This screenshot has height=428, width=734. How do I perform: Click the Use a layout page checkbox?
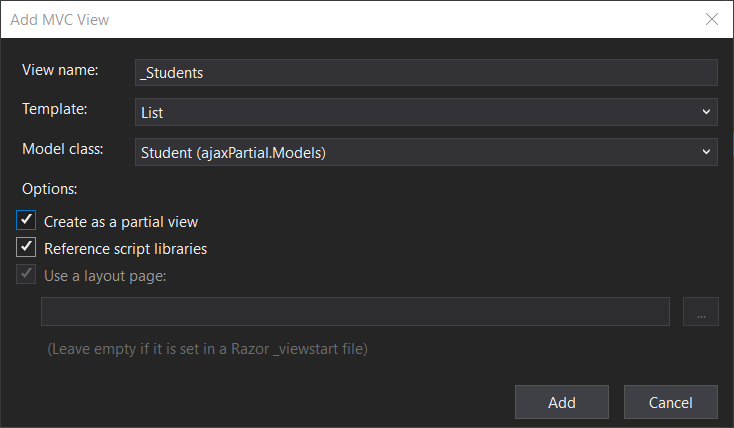(27, 275)
